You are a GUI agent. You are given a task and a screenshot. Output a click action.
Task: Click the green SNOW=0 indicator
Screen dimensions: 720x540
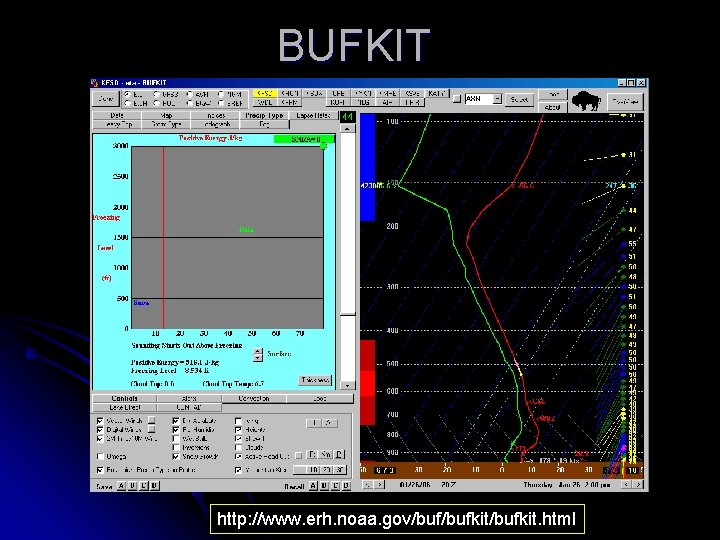coord(304,139)
